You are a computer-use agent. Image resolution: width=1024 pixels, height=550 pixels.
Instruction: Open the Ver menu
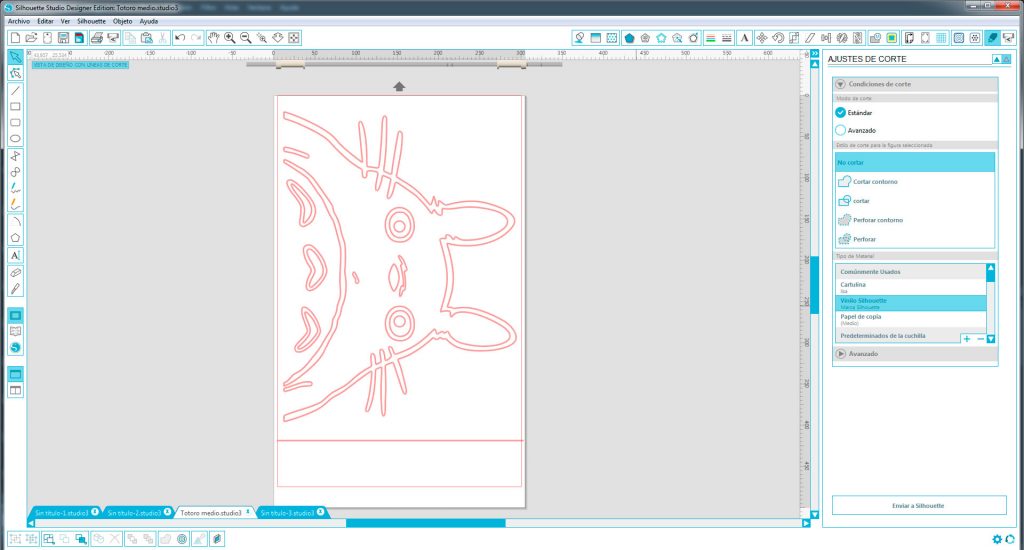[65, 21]
